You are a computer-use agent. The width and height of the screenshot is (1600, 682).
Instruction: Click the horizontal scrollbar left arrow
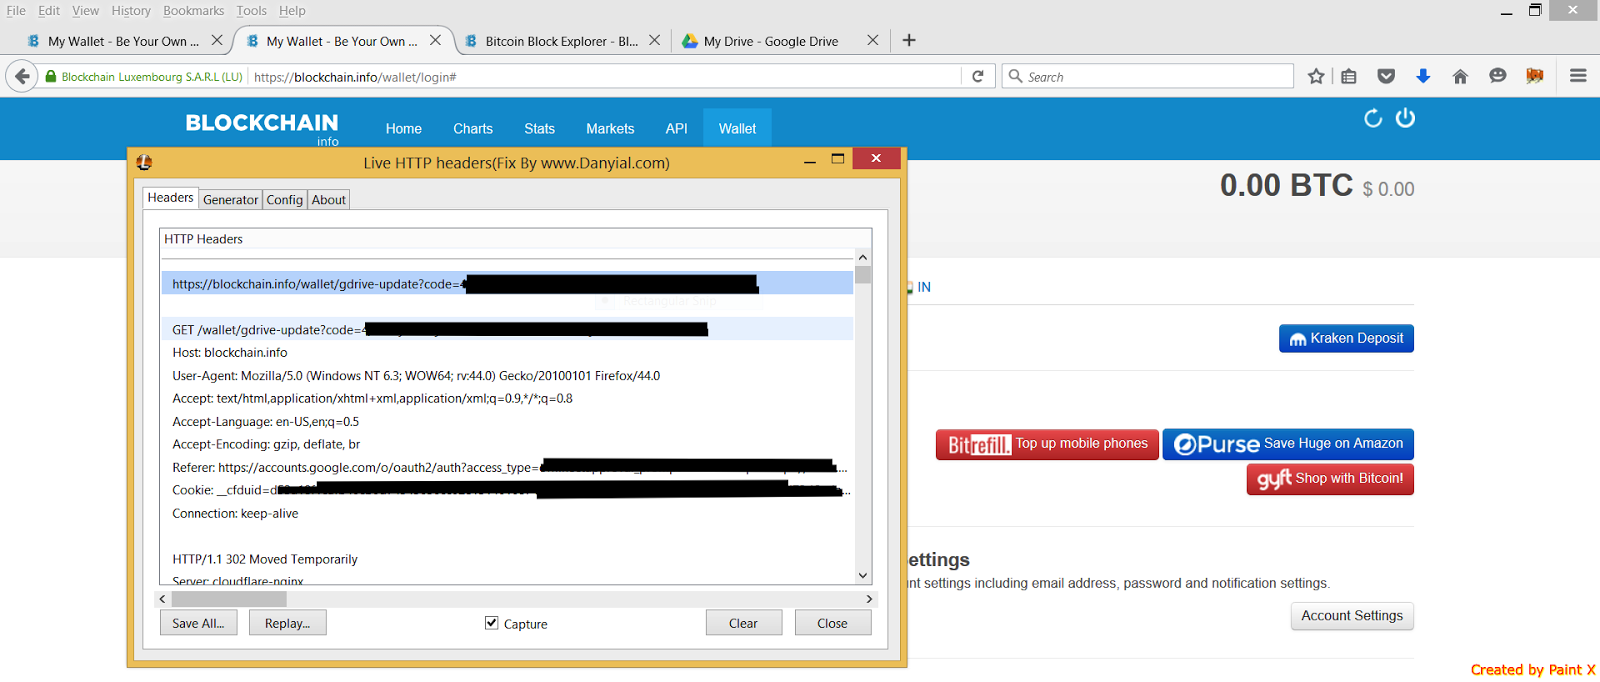pos(163,599)
